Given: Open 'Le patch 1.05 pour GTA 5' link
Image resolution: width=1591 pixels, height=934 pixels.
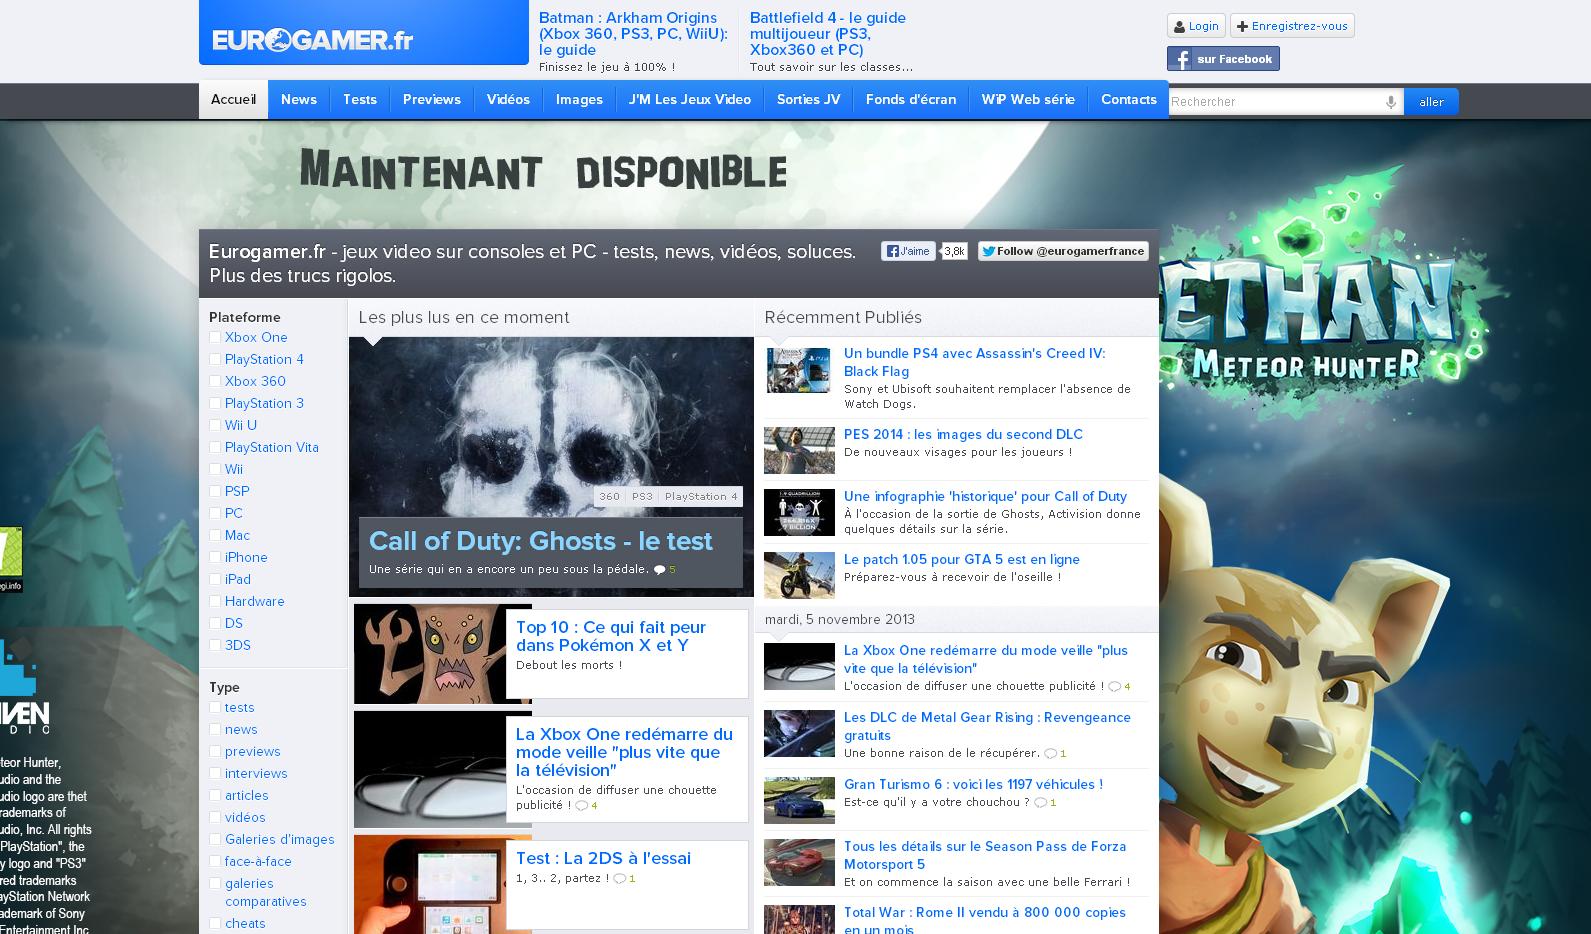Looking at the screenshot, I should tap(962, 559).
